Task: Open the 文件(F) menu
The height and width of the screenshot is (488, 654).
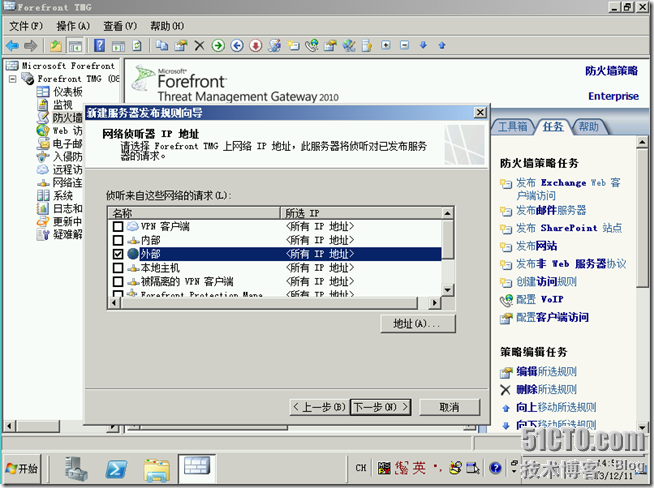Action: (x=26, y=26)
